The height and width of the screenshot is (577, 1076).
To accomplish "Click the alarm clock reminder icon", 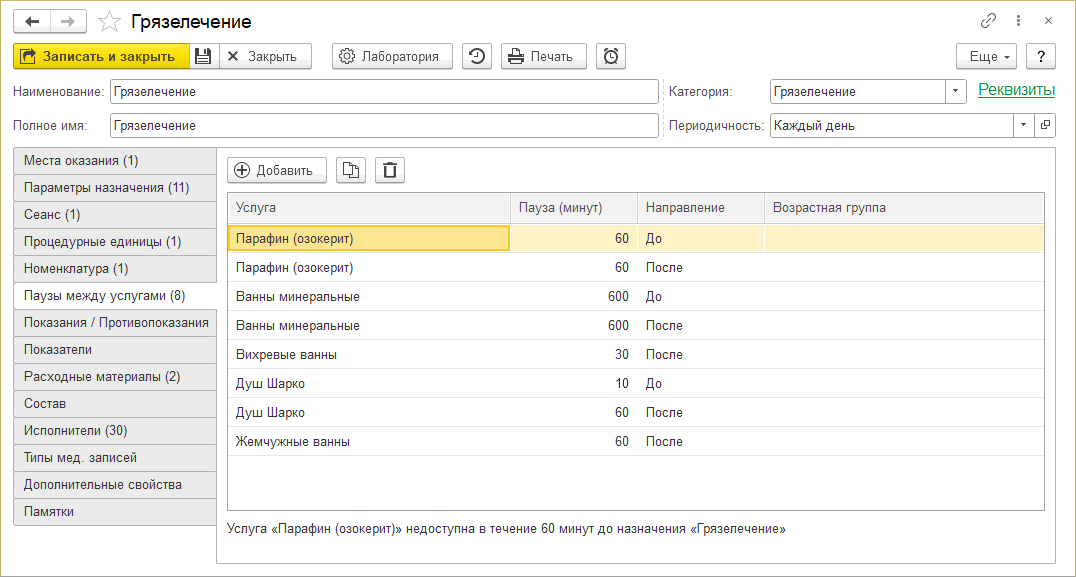I will [610, 56].
